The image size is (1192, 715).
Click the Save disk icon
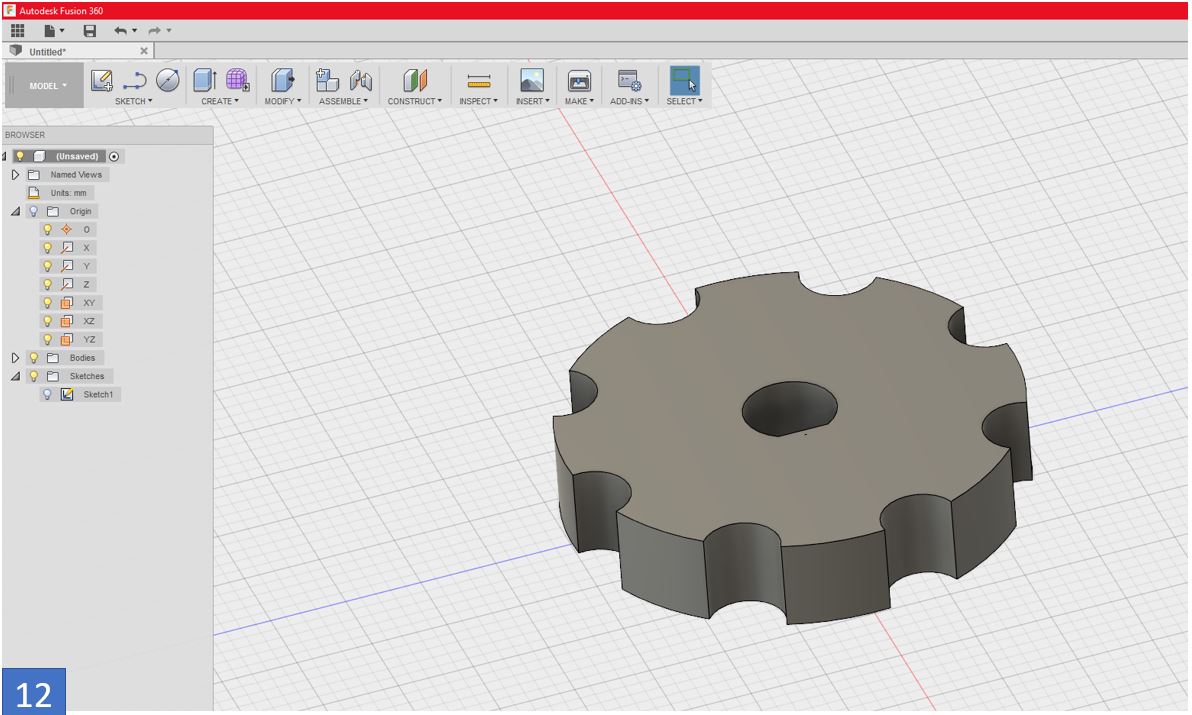pos(90,30)
